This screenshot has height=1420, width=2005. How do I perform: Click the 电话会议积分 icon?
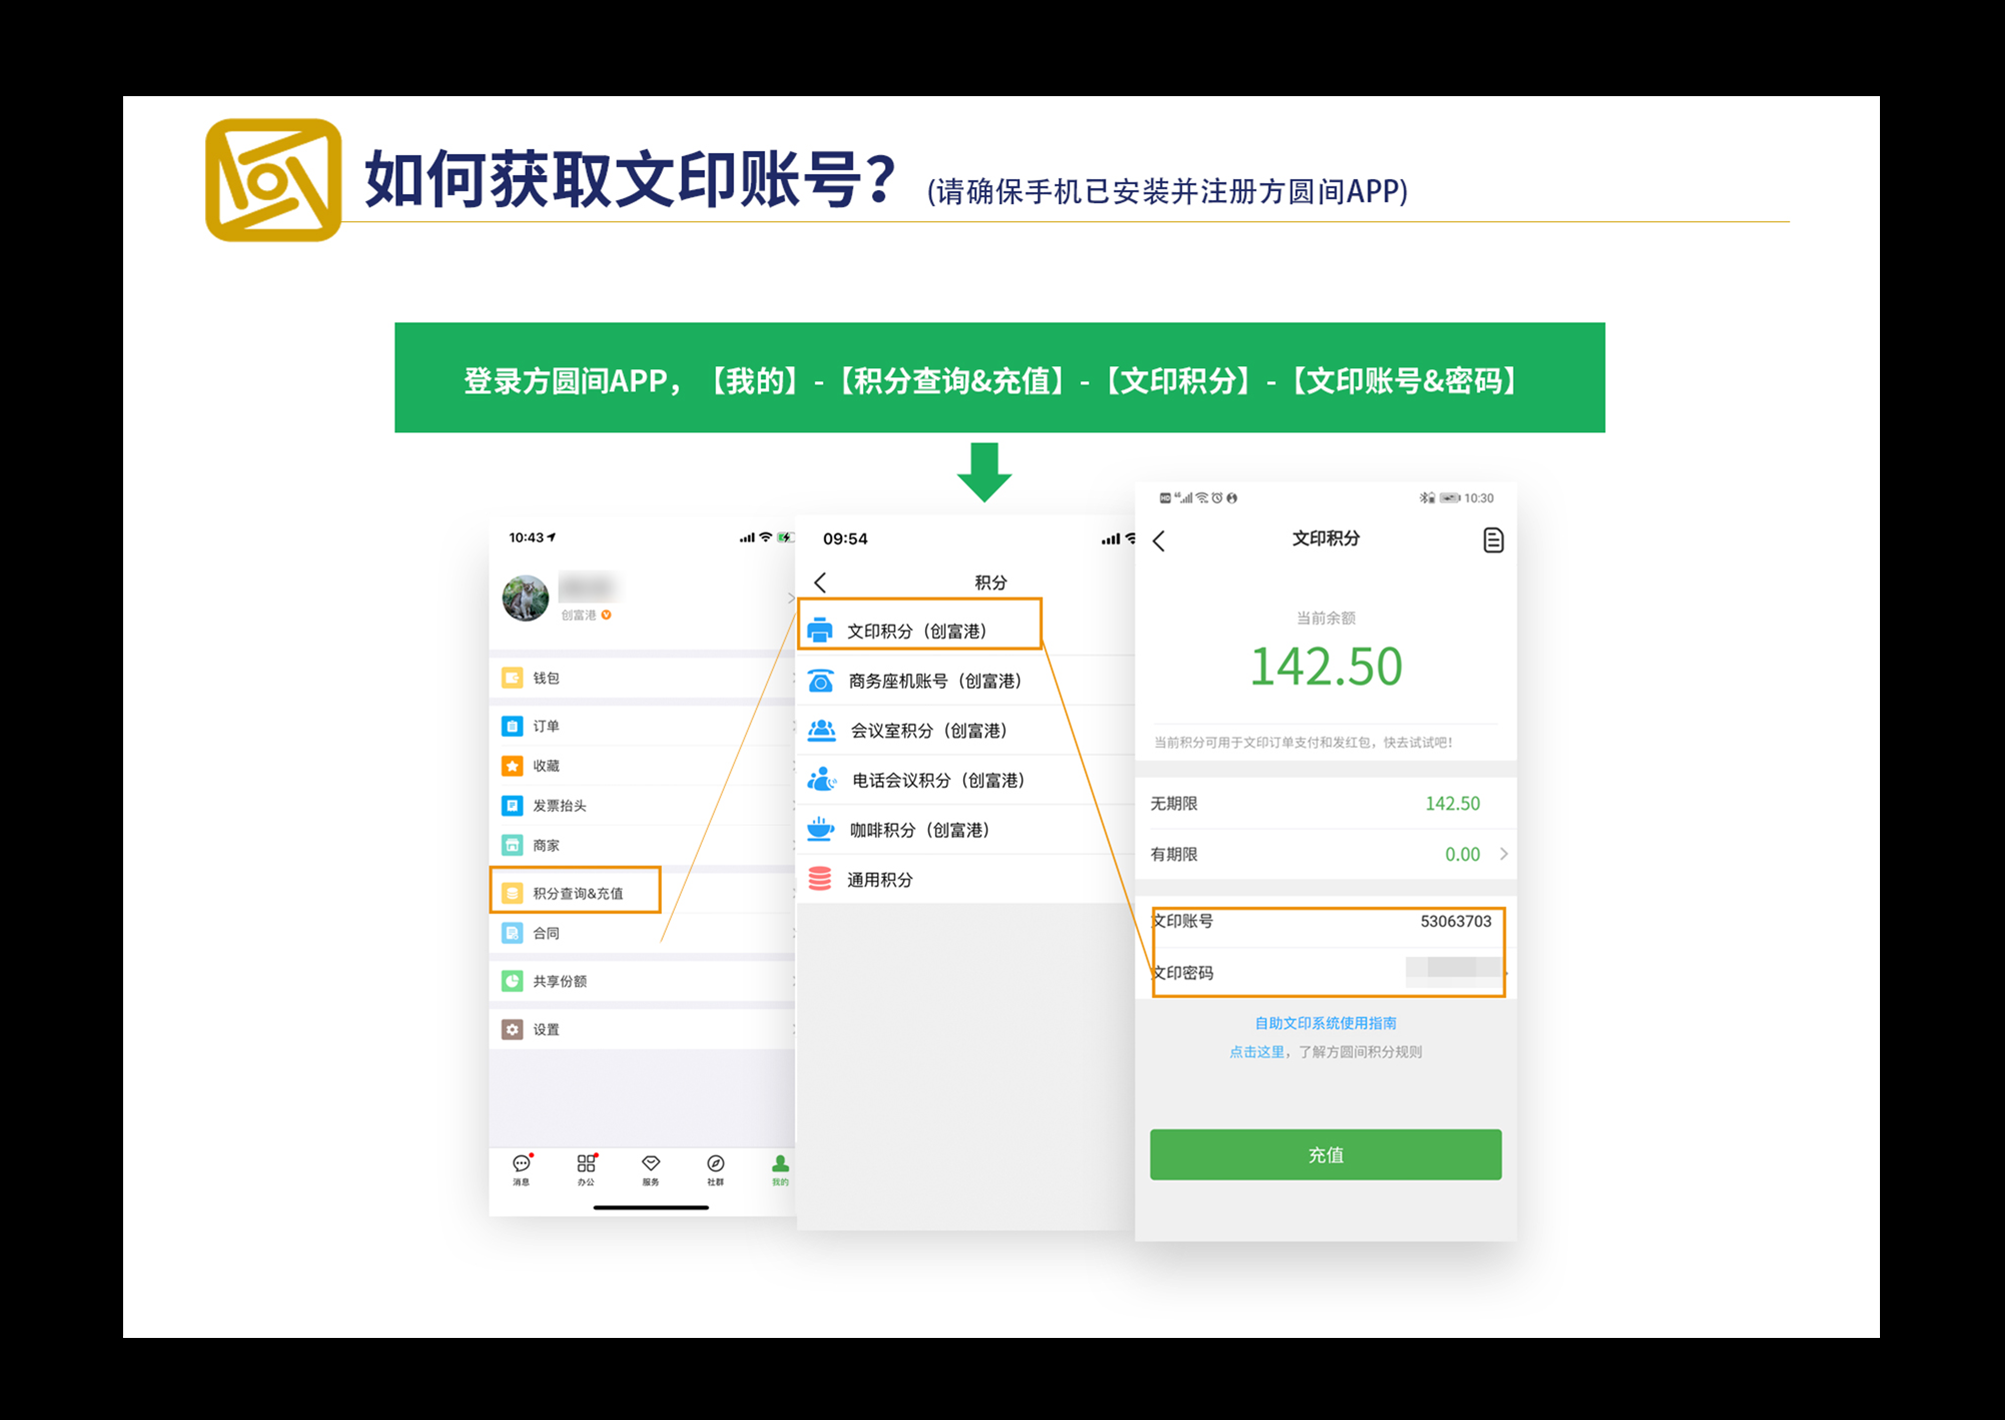pyautogui.click(x=821, y=779)
